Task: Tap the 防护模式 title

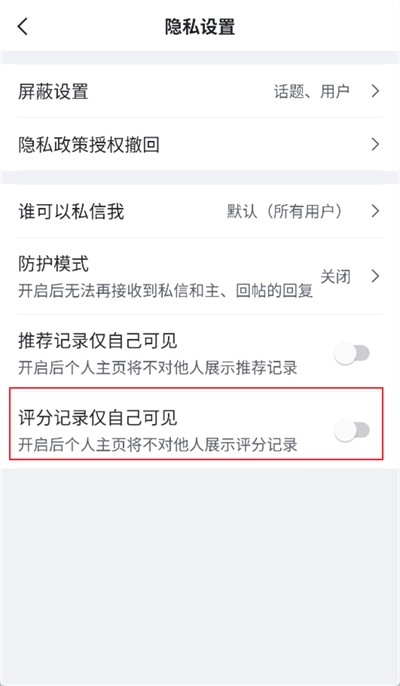Action: point(53,264)
